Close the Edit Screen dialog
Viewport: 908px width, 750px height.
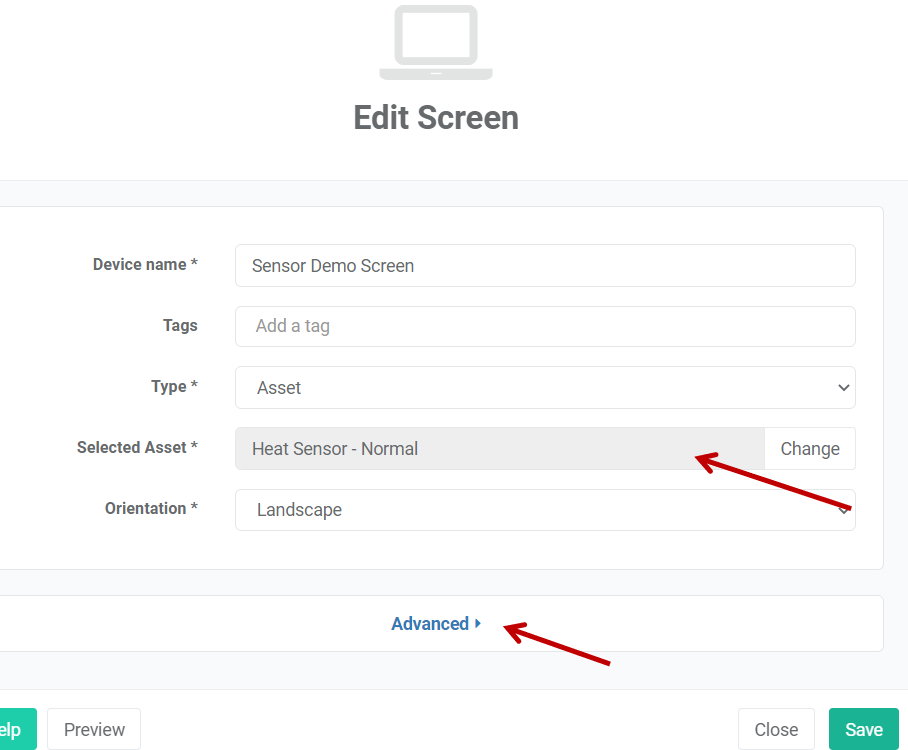tap(776, 729)
